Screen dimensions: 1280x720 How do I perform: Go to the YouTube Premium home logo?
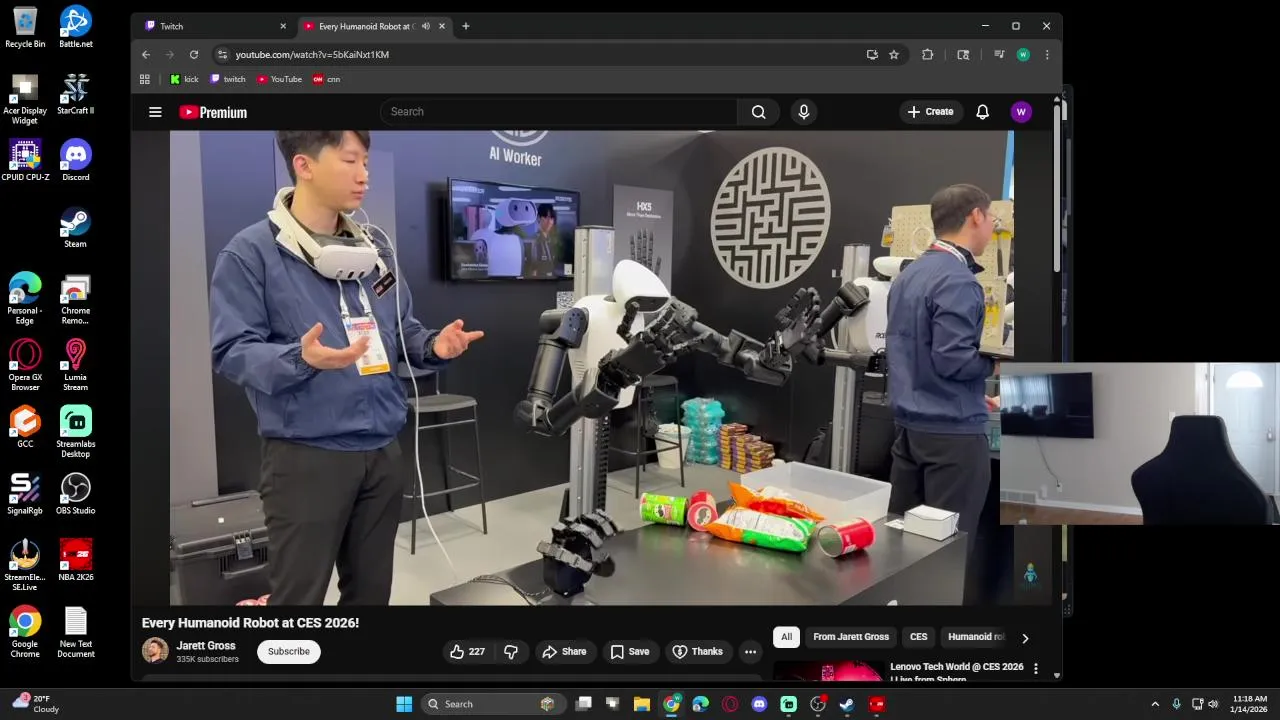213,112
